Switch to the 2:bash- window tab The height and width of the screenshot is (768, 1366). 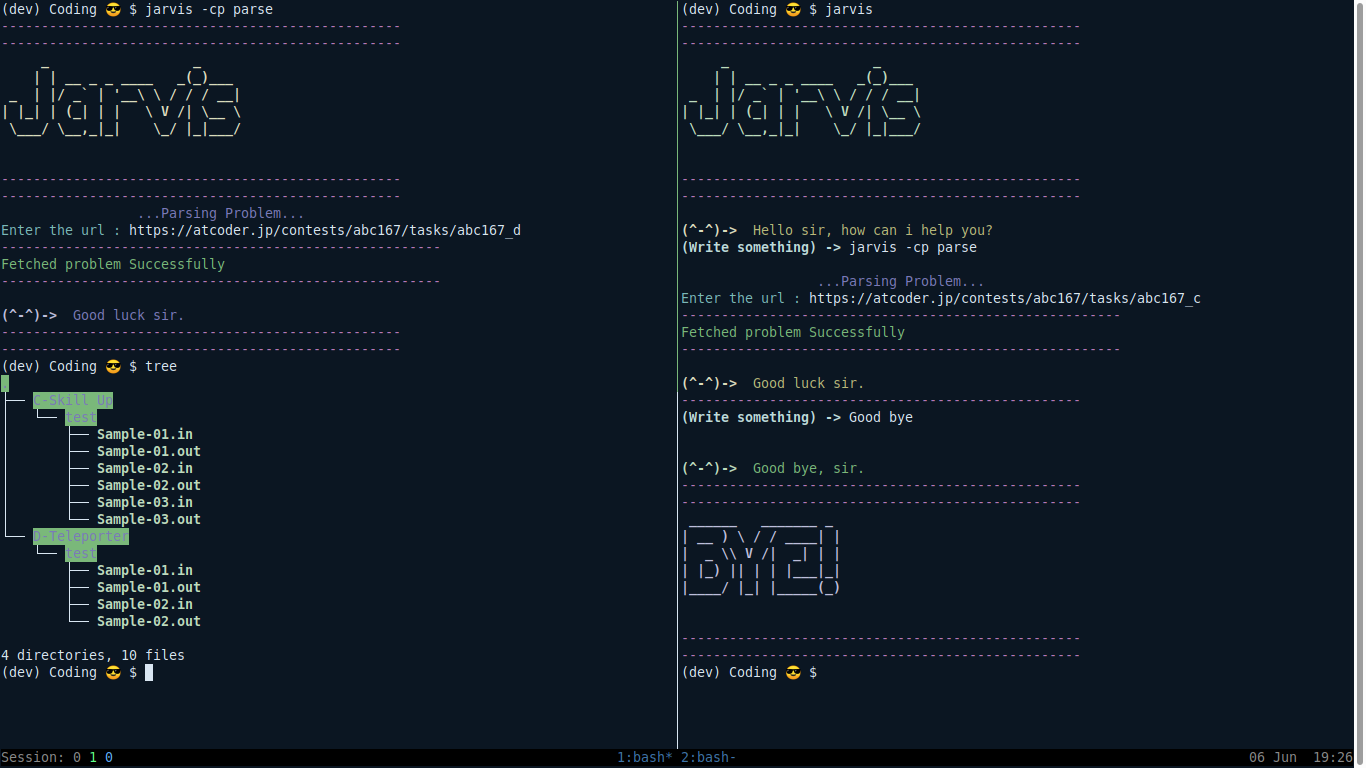click(709, 757)
